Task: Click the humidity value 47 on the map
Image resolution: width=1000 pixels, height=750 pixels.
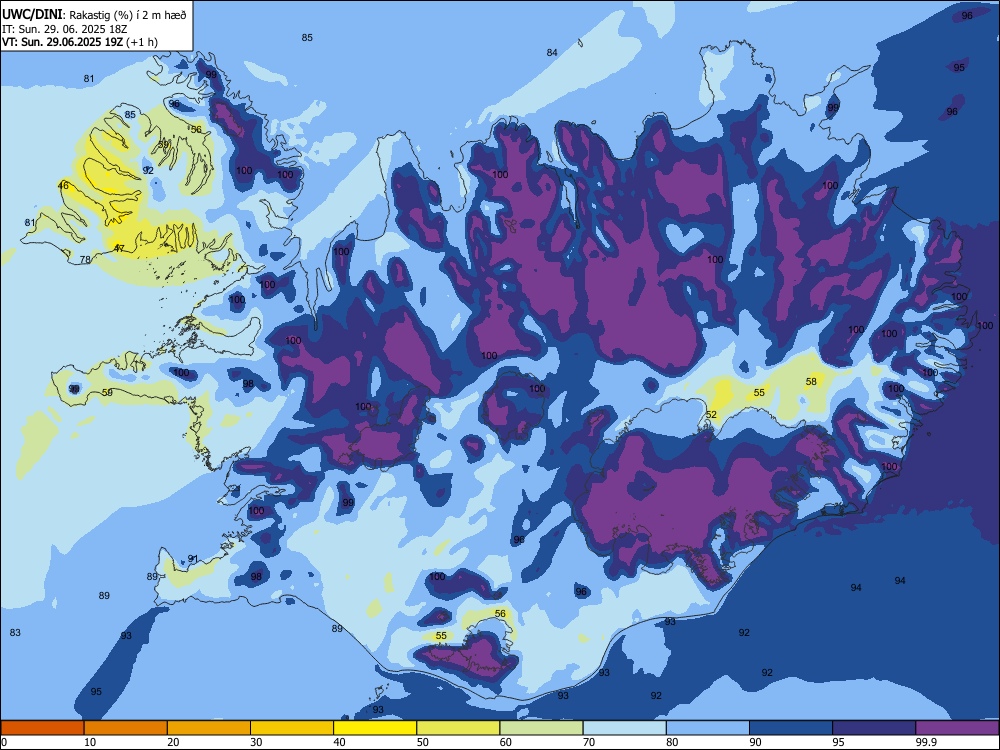Action: point(119,248)
